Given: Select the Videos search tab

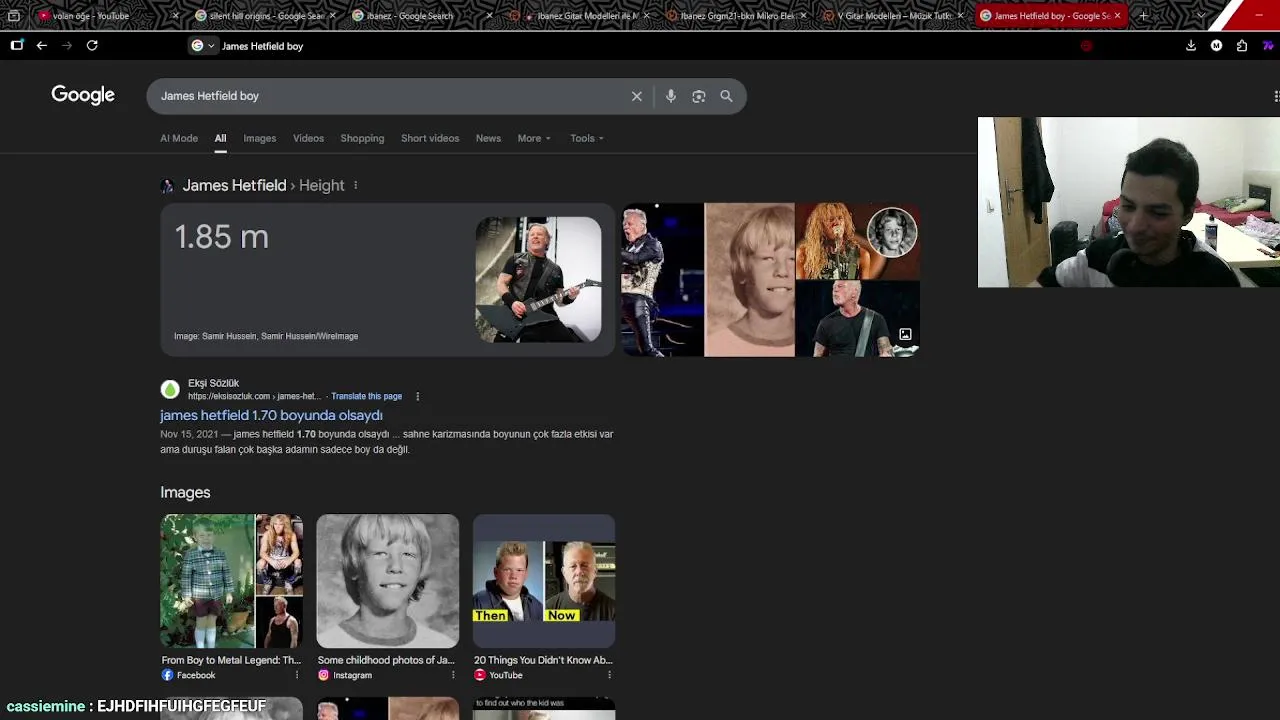Looking at the screenshot, I should pos(308,138).
